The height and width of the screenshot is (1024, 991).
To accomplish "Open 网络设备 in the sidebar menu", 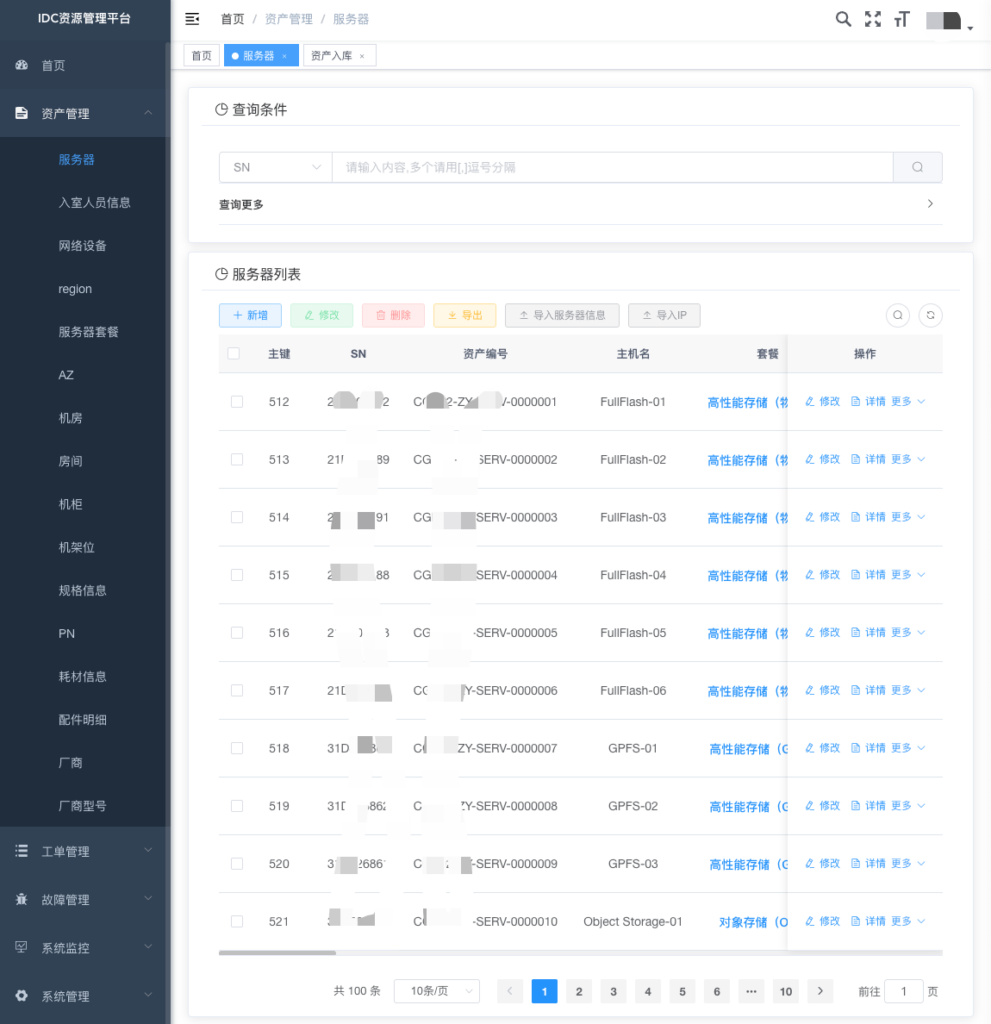I will point(83,246).
